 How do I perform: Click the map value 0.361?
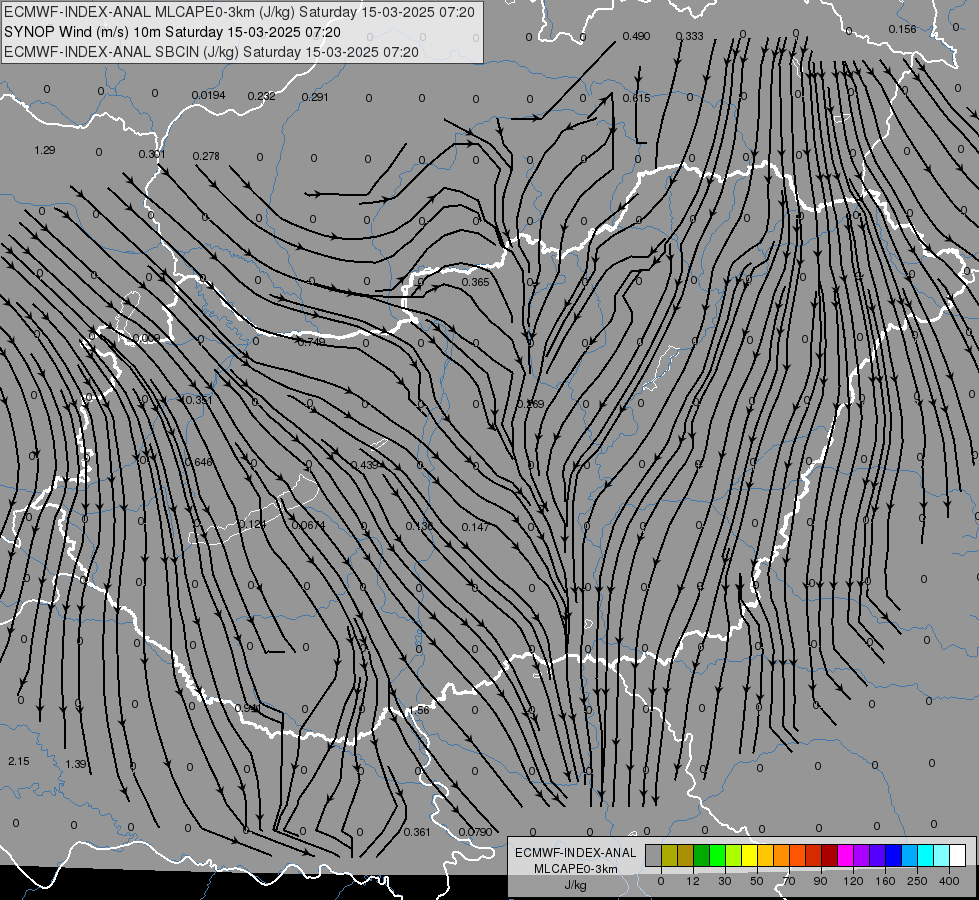[x=417, y=831]
